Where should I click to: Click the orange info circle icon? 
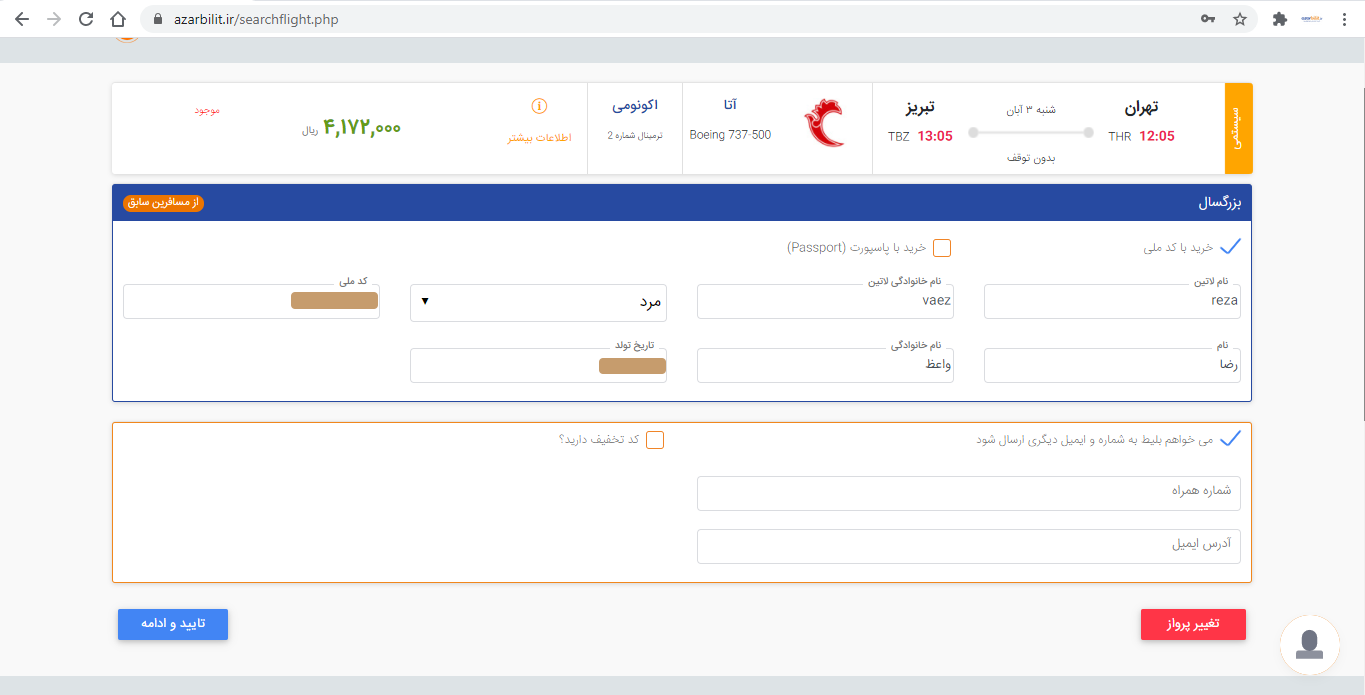pyautogui.click(x=539, y=106)
